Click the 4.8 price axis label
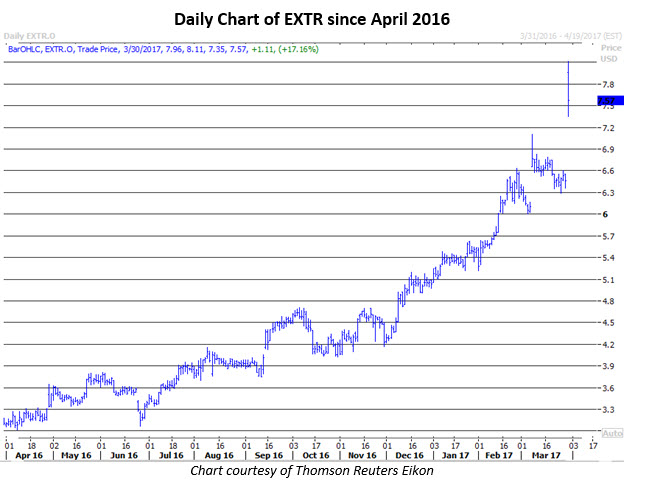This screenshot has width=645, height=491. click(x=608, y=301)
